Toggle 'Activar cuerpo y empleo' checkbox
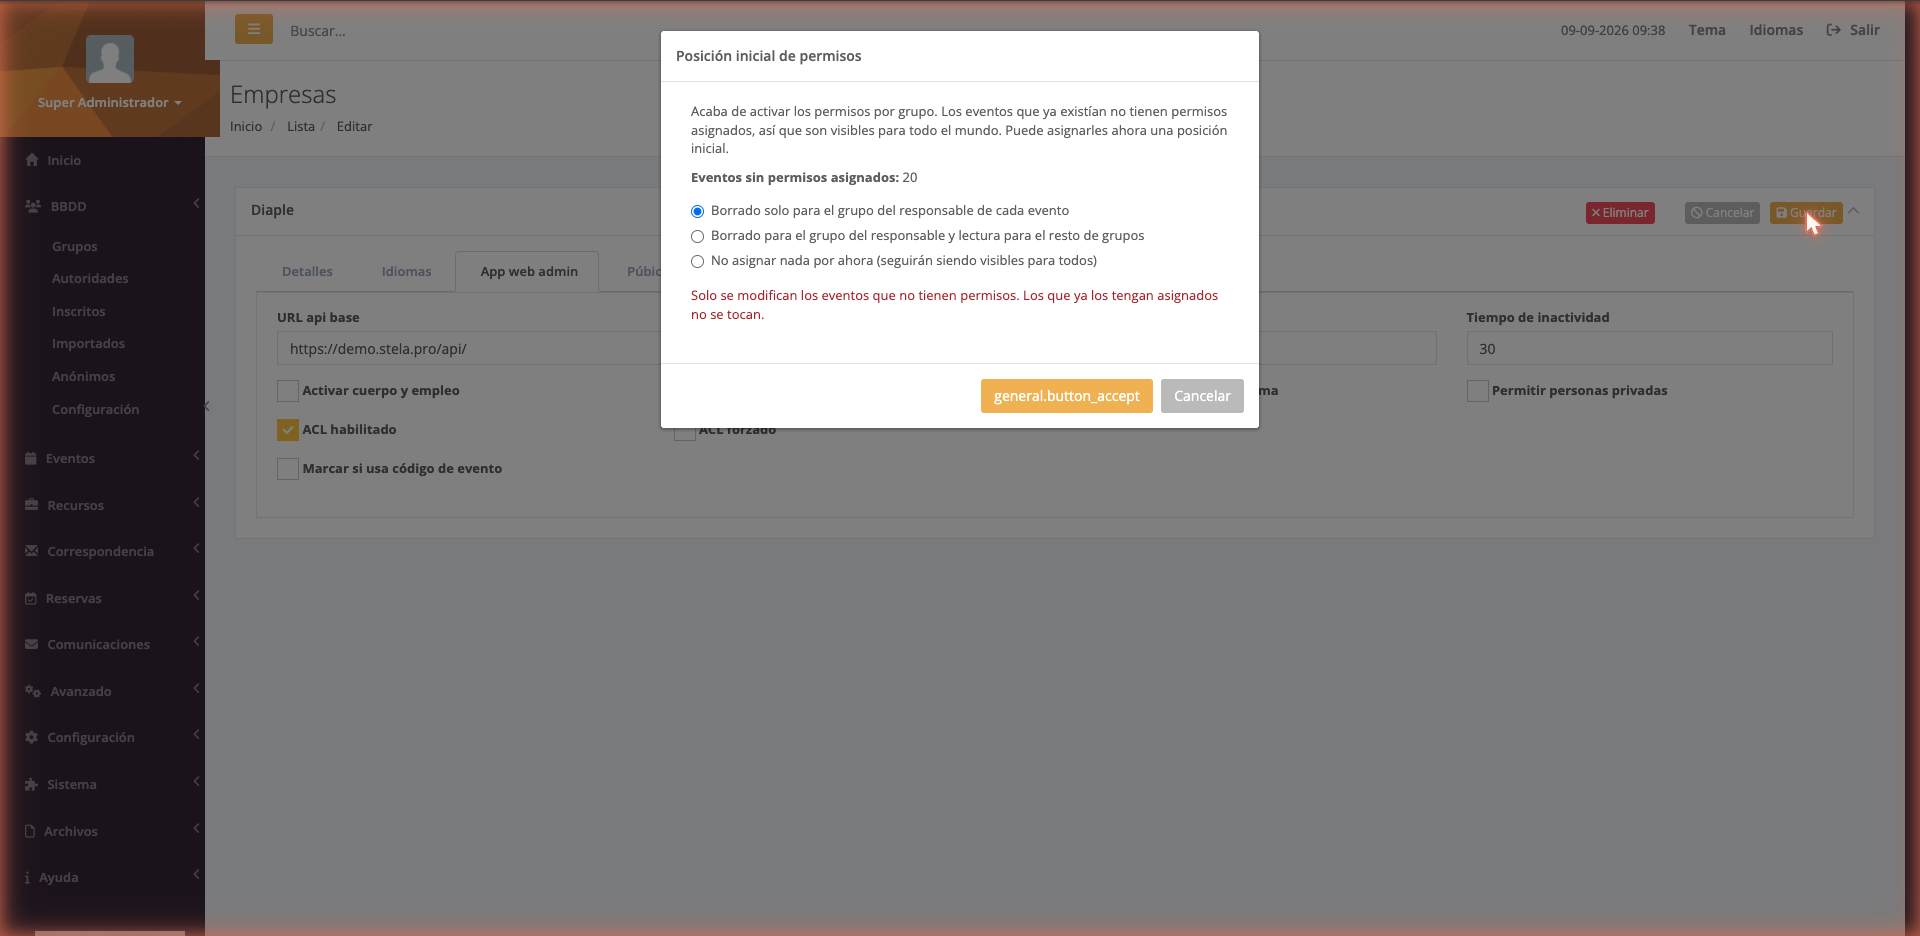 [x=288, y=391]
